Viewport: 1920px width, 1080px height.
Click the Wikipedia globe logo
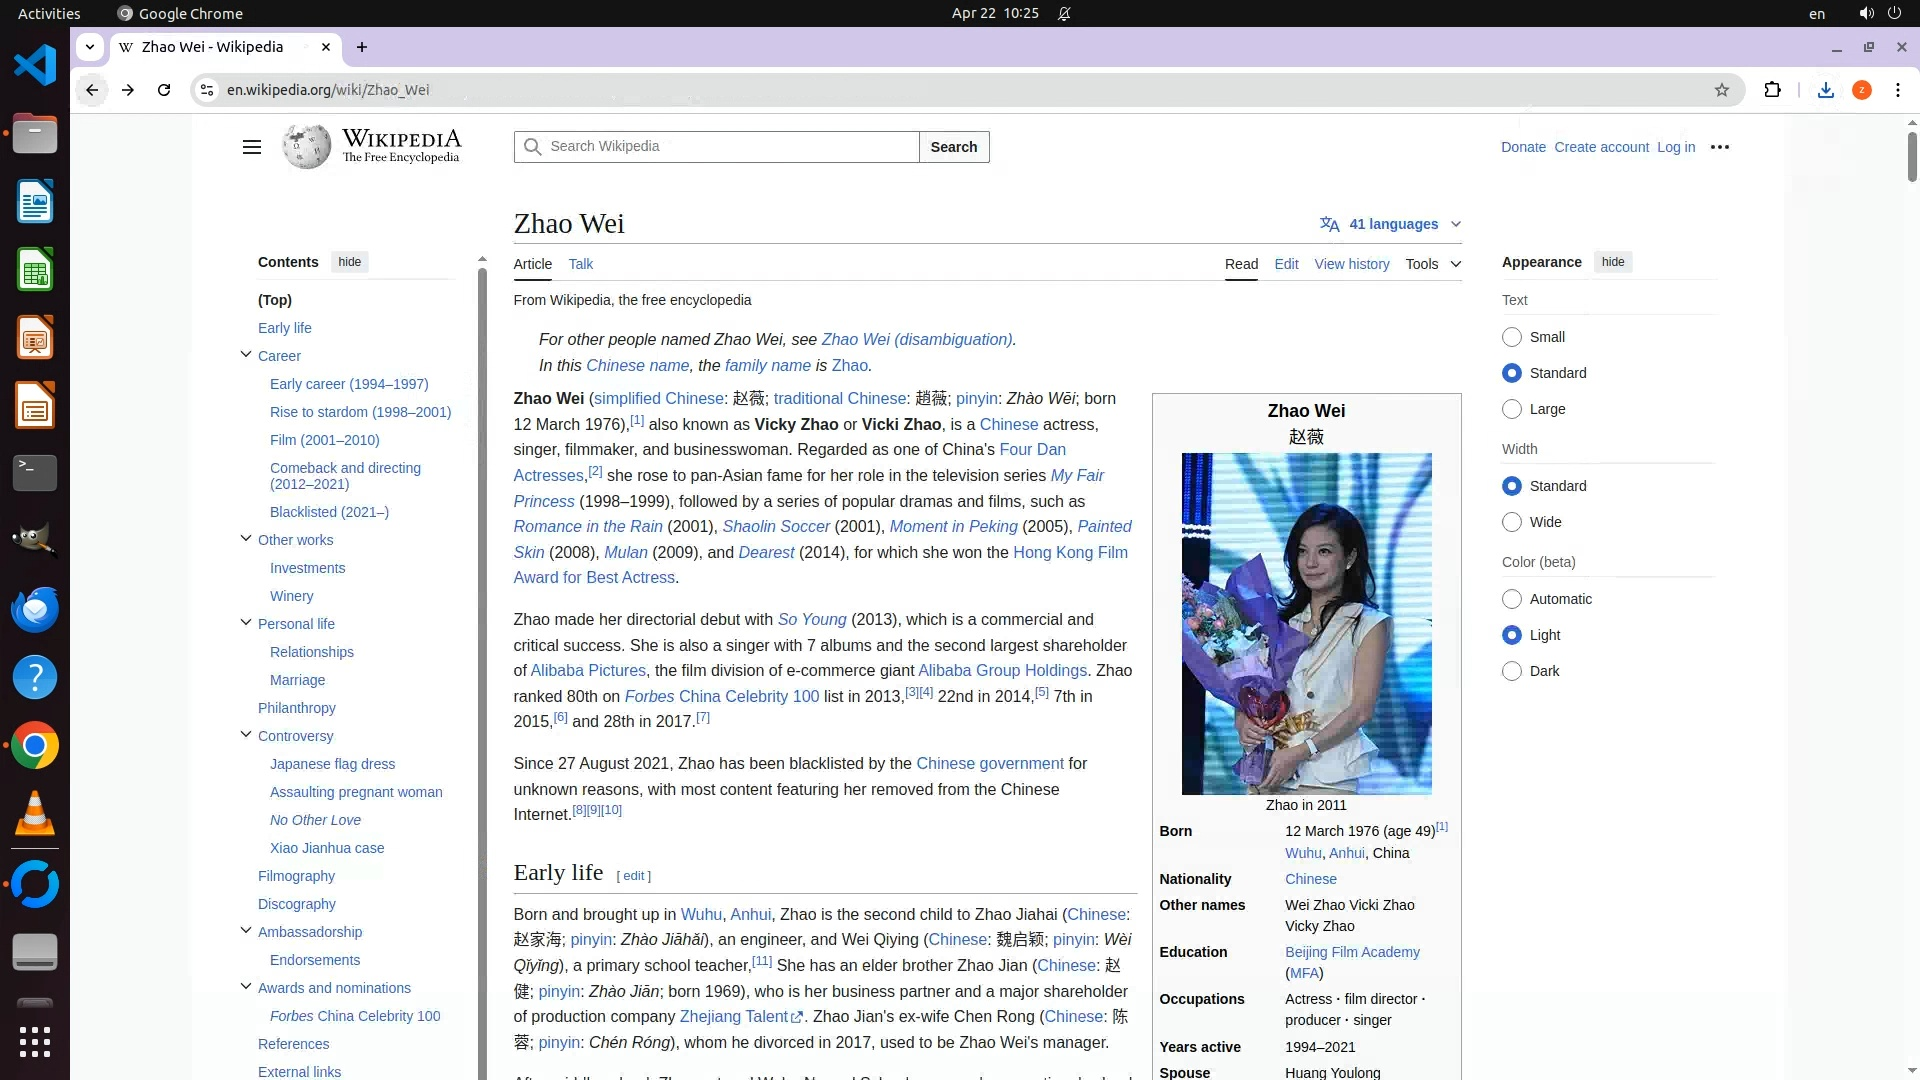click(306, 147)
